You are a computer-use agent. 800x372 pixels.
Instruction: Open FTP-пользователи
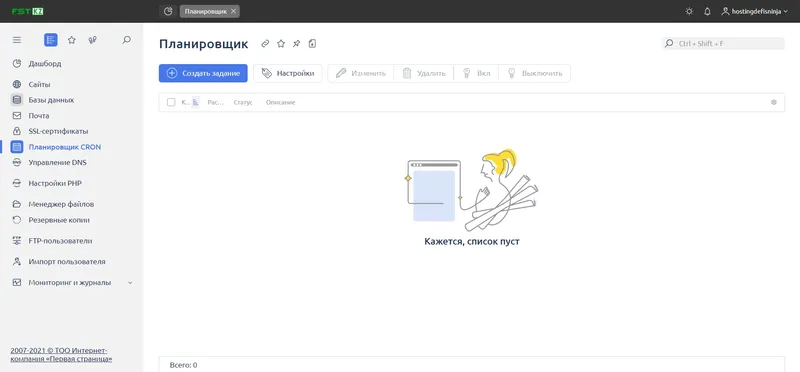coord(60,241)
